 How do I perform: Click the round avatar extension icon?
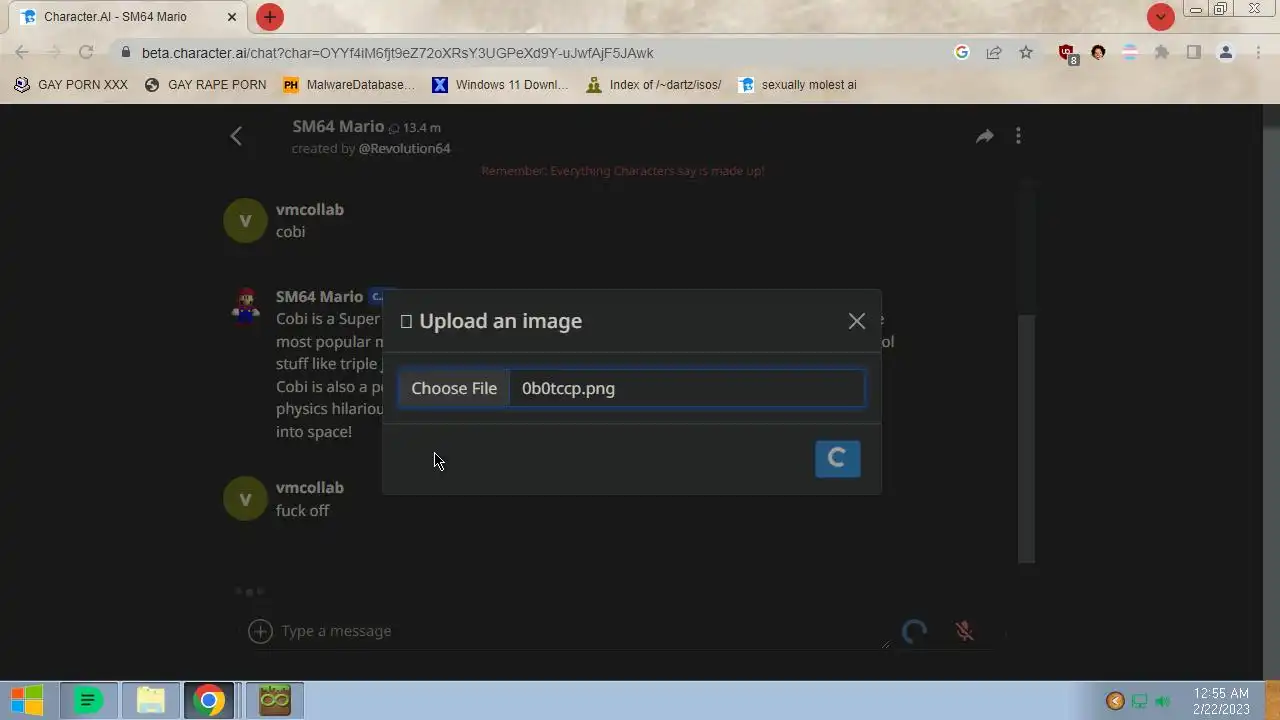coord(1098,52)
